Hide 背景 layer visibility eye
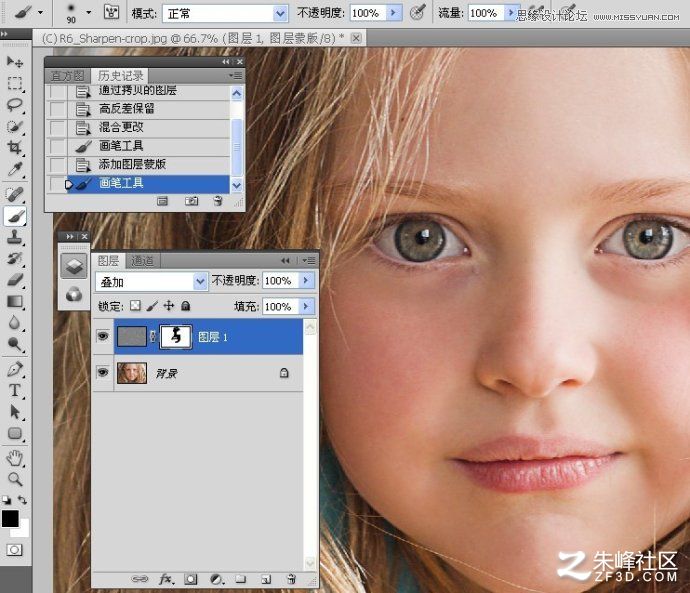Image resolution: width=690 pixels, height=593 pixels. click(x=103, y=373)
